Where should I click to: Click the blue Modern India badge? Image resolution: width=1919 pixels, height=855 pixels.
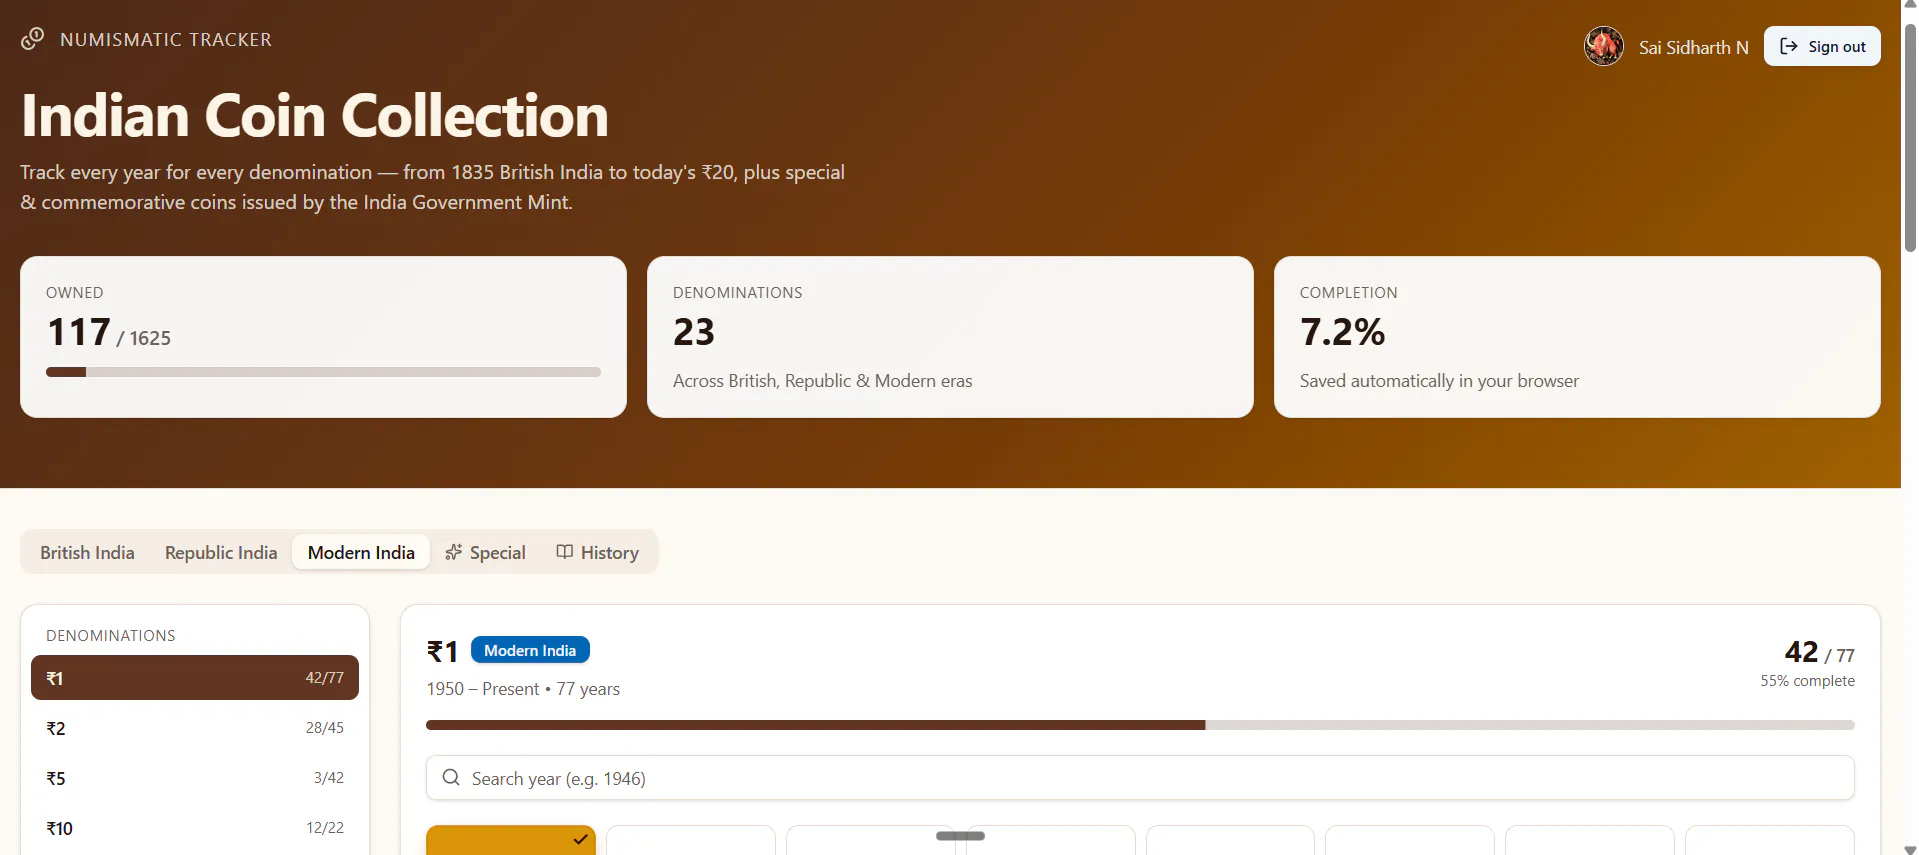click(530, 650)
